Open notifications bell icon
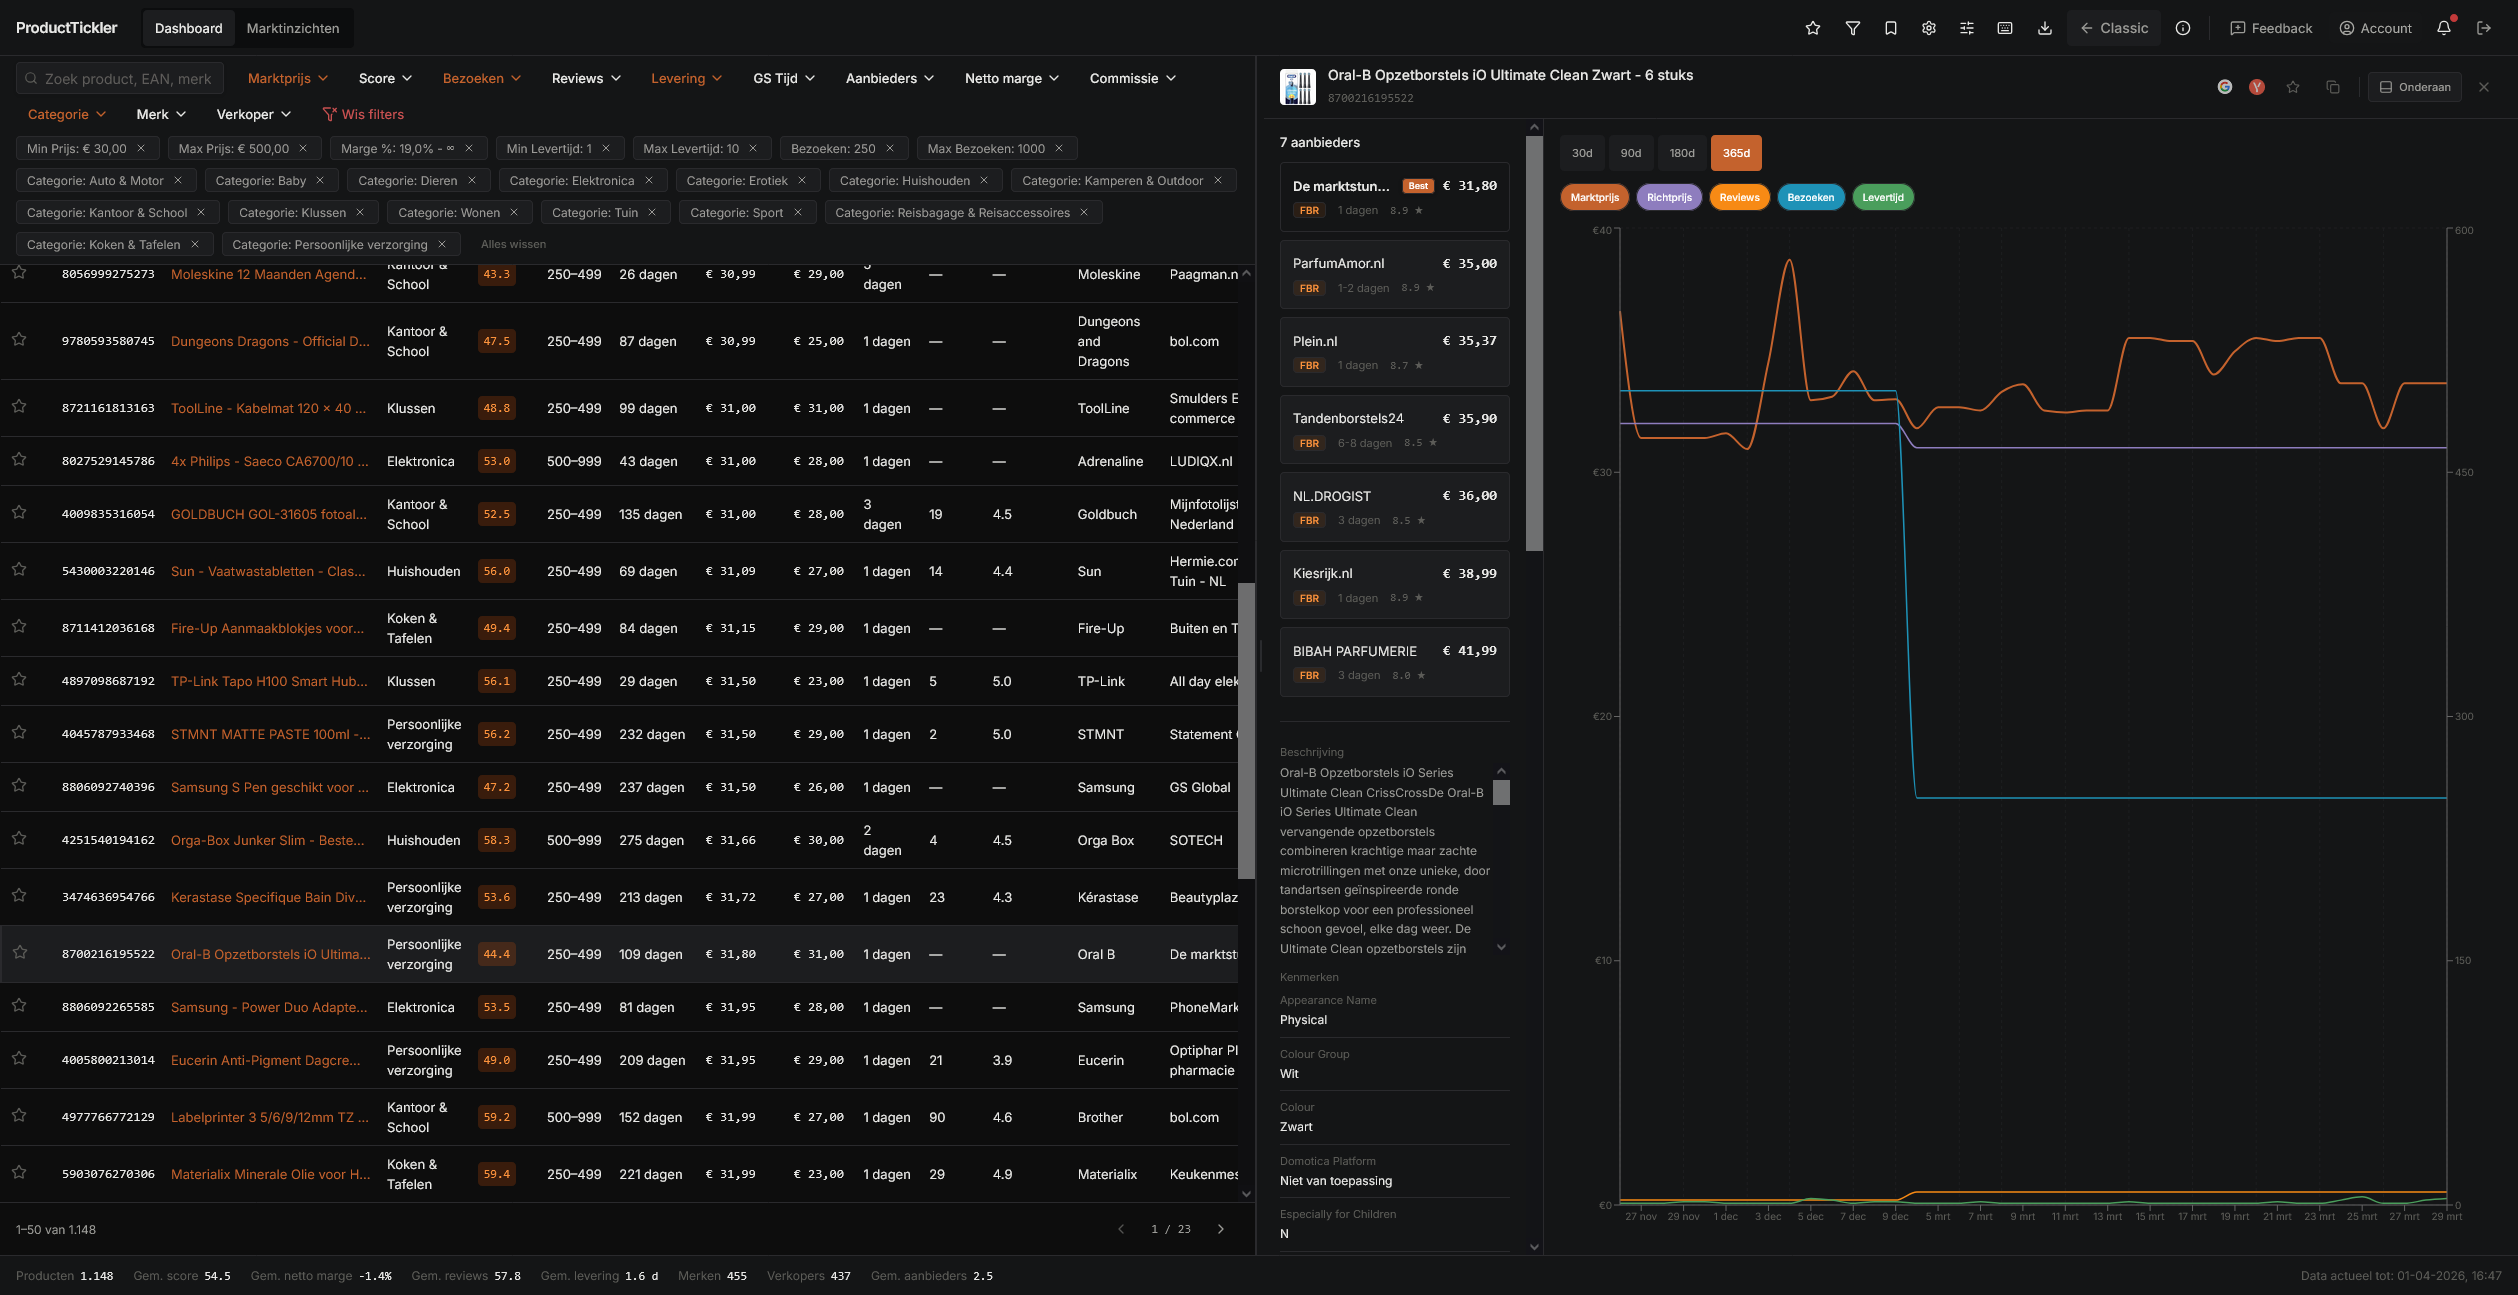The height and width of the screenshot is (1295, 2518). tap(2444, 28)
